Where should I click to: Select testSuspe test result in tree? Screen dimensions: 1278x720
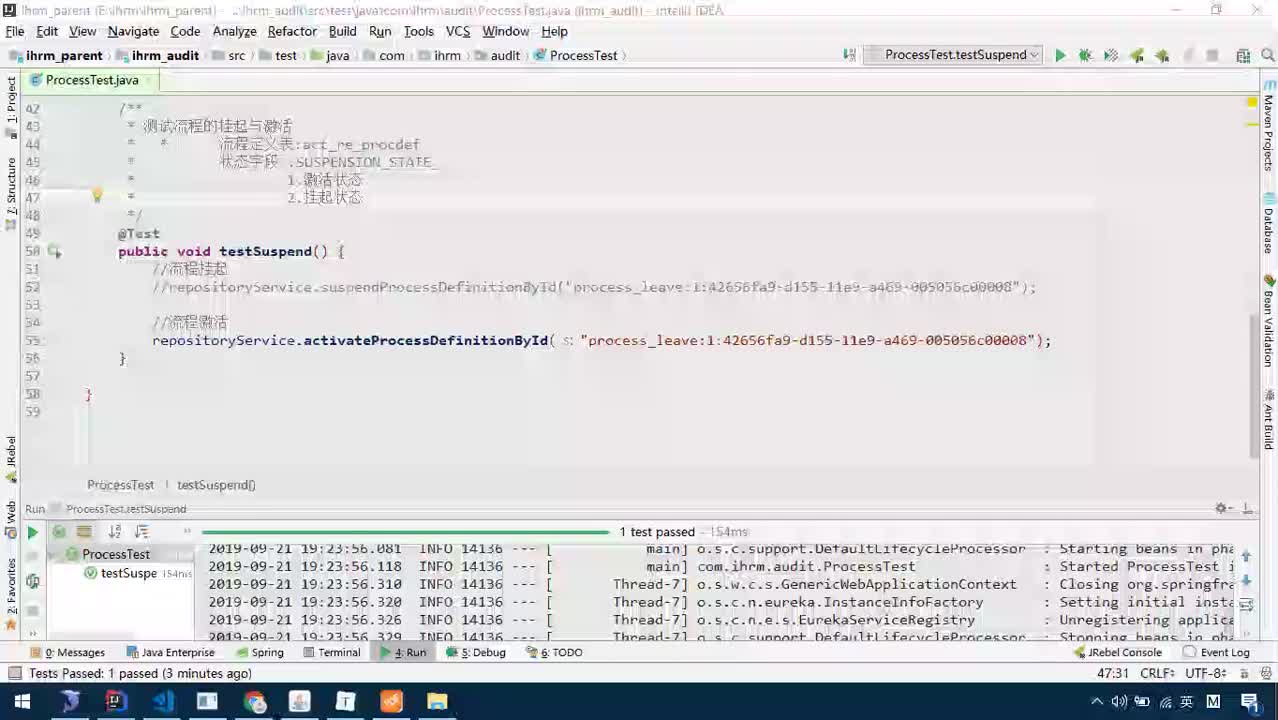129,573
